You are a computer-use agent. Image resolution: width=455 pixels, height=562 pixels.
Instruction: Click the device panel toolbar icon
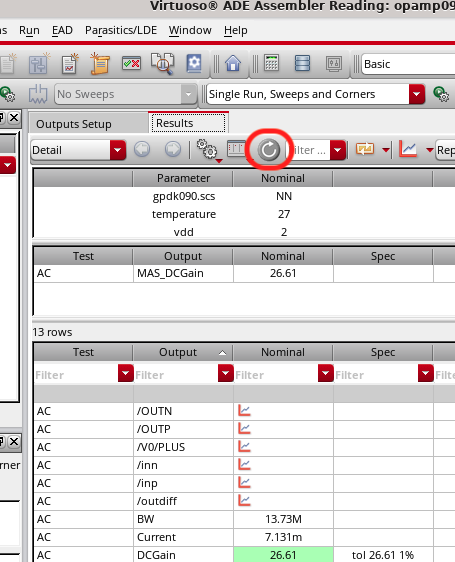(334, 64)
